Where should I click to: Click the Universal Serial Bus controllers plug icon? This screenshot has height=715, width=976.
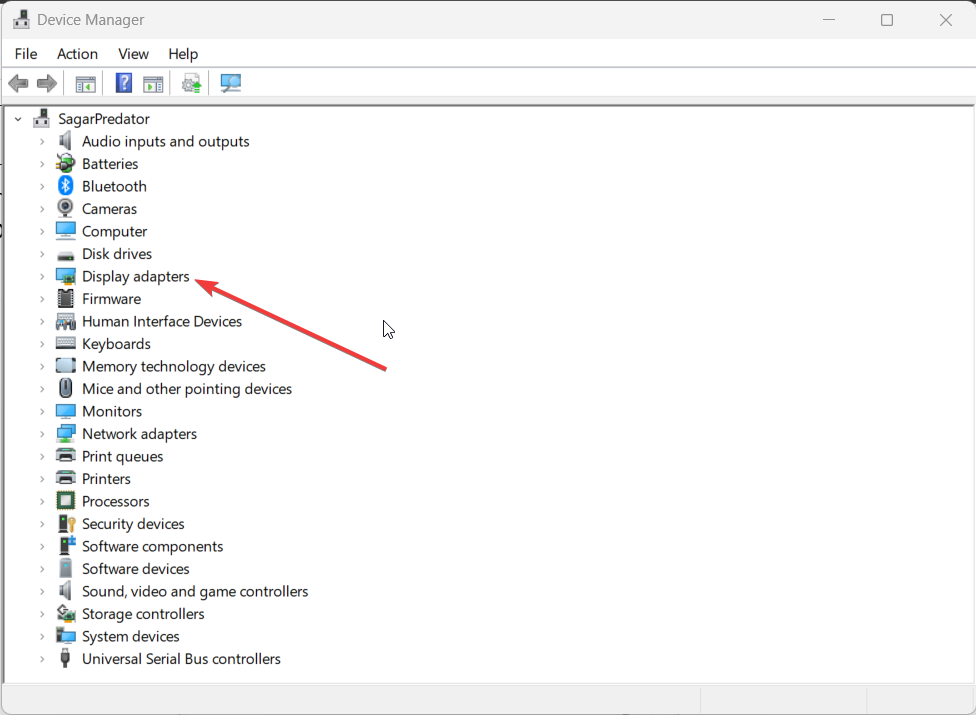pyautogui.click(x=65, y=658)
